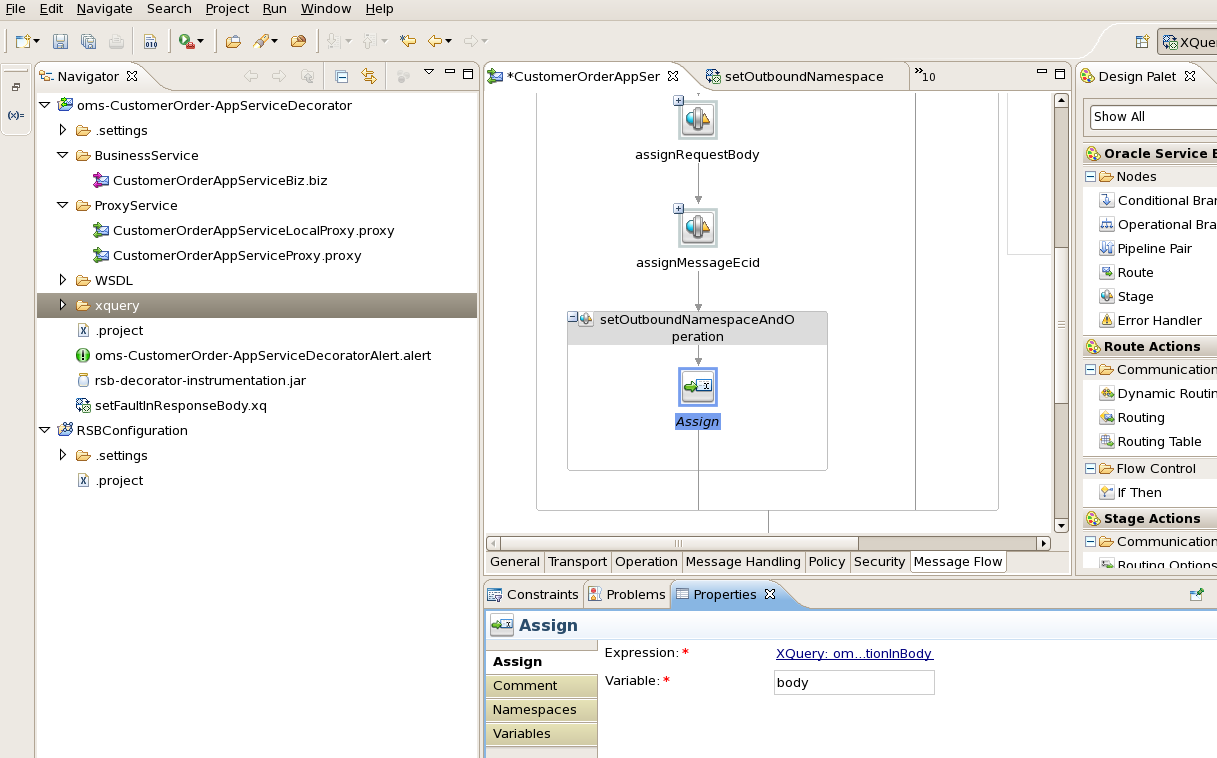1217x758 pixels.
Task: Collapse the ProxyService folder
Action: coord(62,205)
